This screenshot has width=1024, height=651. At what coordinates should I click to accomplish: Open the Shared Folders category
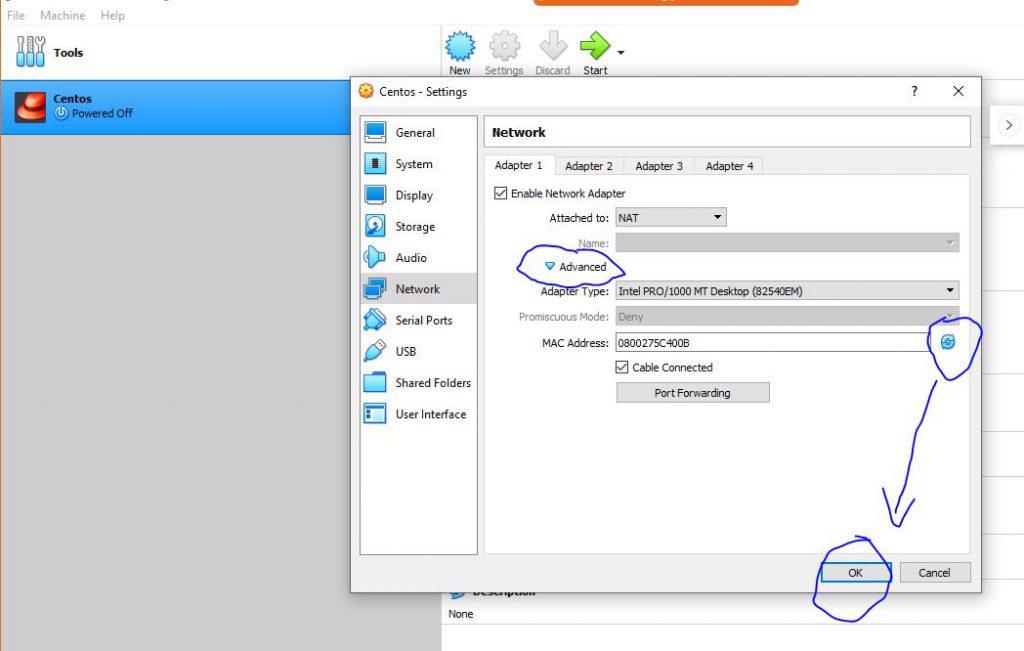432,383
